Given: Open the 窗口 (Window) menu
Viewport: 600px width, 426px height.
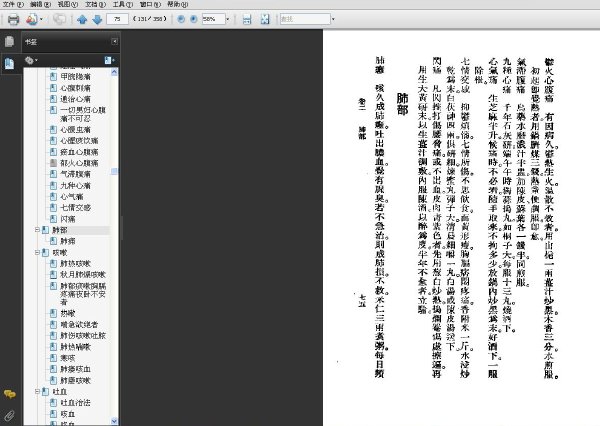Looking at the screenshot, I should pos(150,4).
